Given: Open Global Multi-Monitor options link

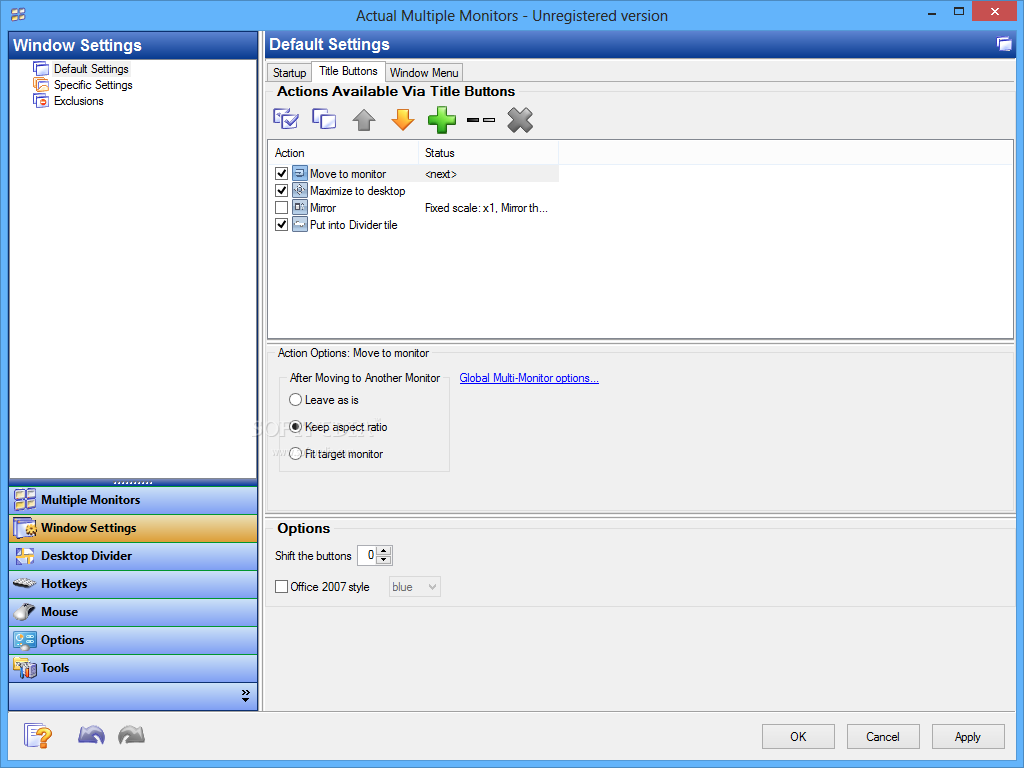Looking at the screenshot, I should 529,378.
